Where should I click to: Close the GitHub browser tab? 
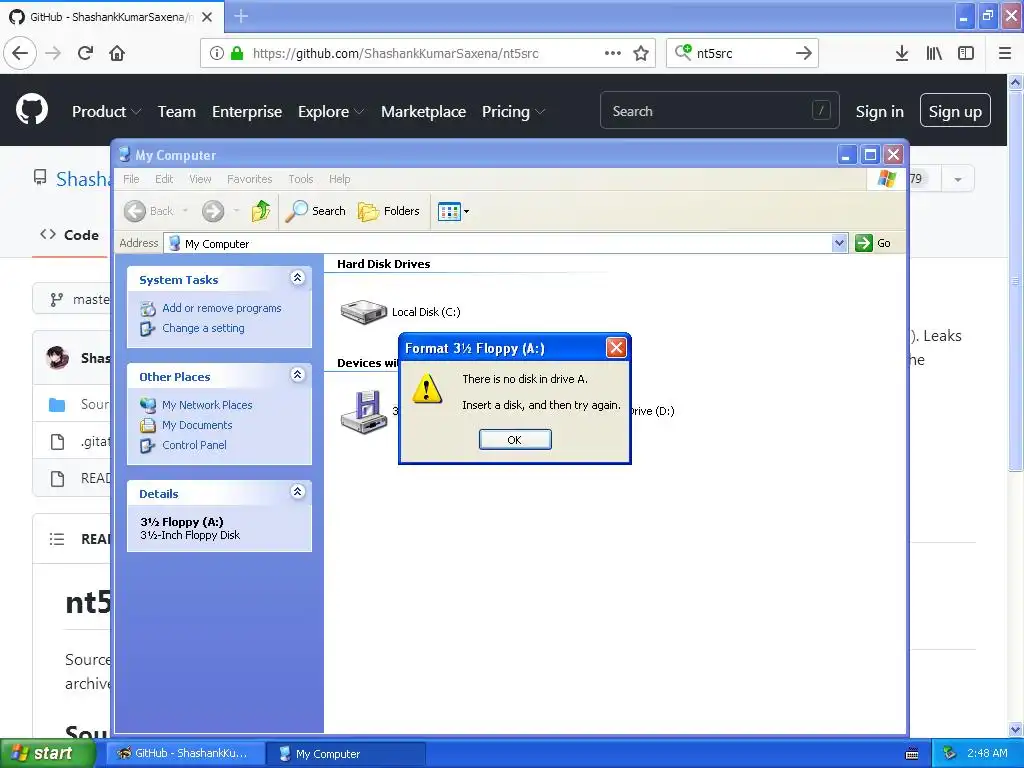click(207, 17)
